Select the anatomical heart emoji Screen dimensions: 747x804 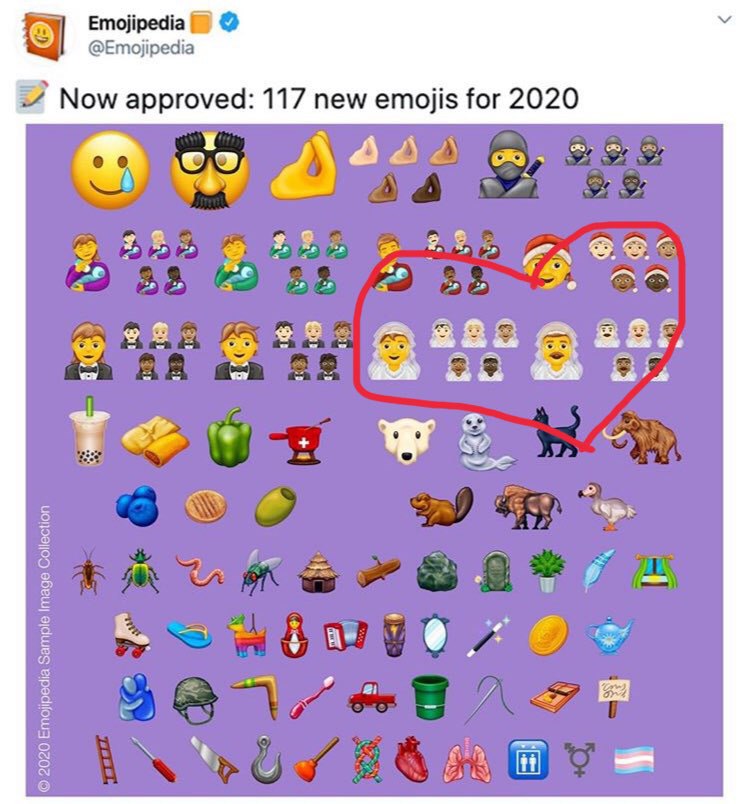412,759
